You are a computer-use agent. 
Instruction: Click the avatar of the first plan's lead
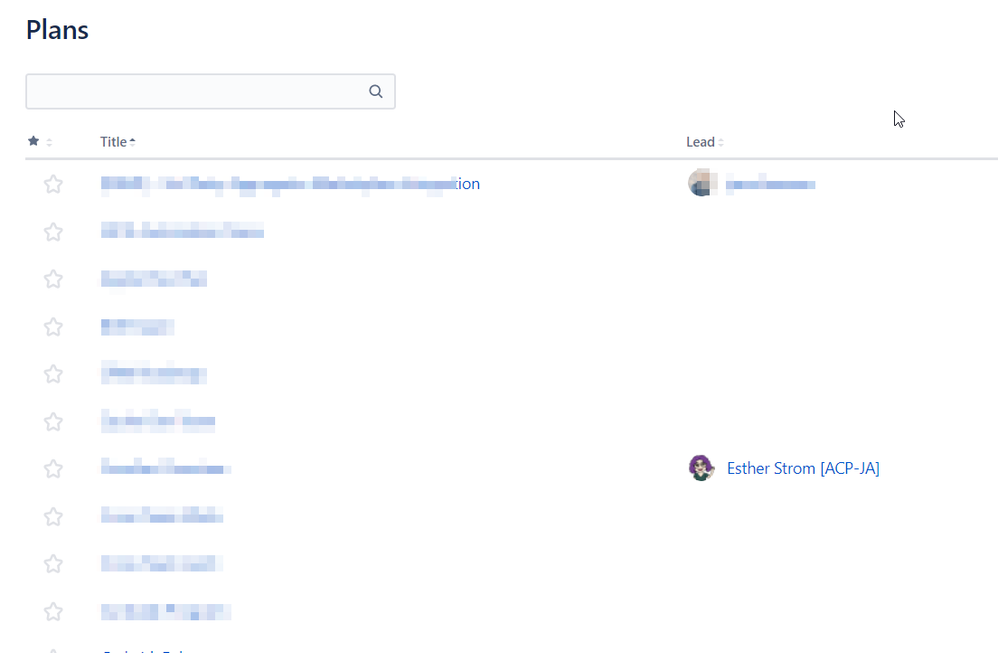click(x=701, y=184)
